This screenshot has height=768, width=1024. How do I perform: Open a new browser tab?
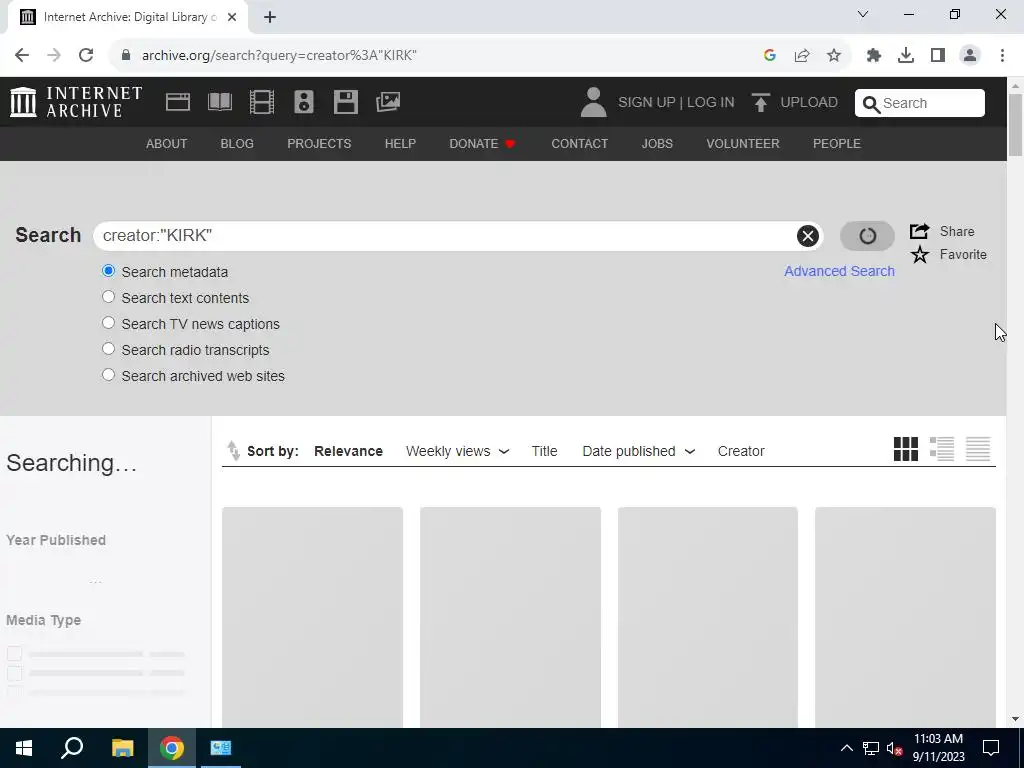pos(270,17)
